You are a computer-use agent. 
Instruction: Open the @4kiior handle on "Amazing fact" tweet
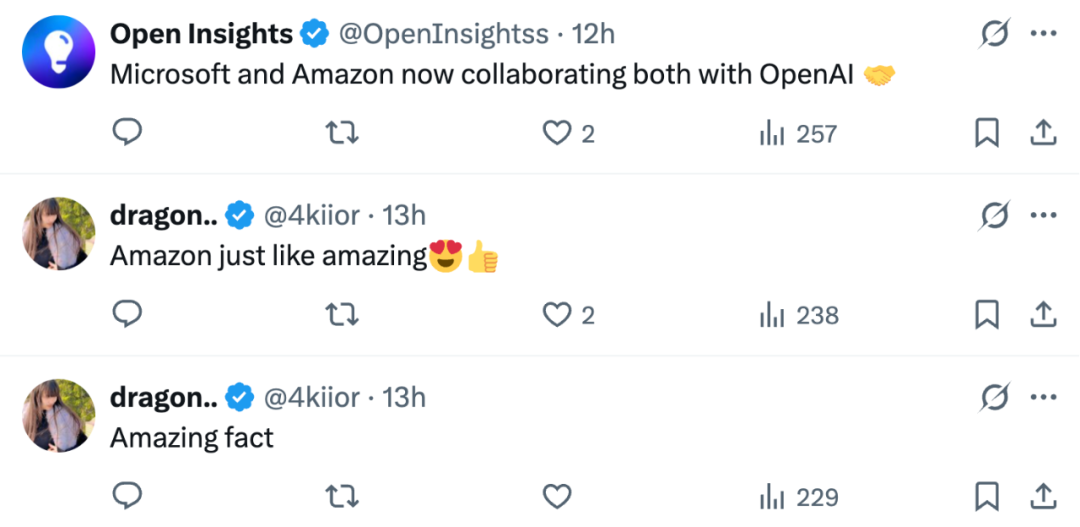coord(311,398)
